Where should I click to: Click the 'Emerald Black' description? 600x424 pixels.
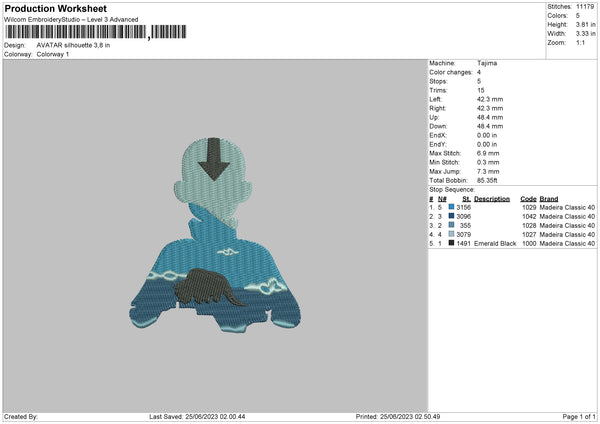(495, 243)
